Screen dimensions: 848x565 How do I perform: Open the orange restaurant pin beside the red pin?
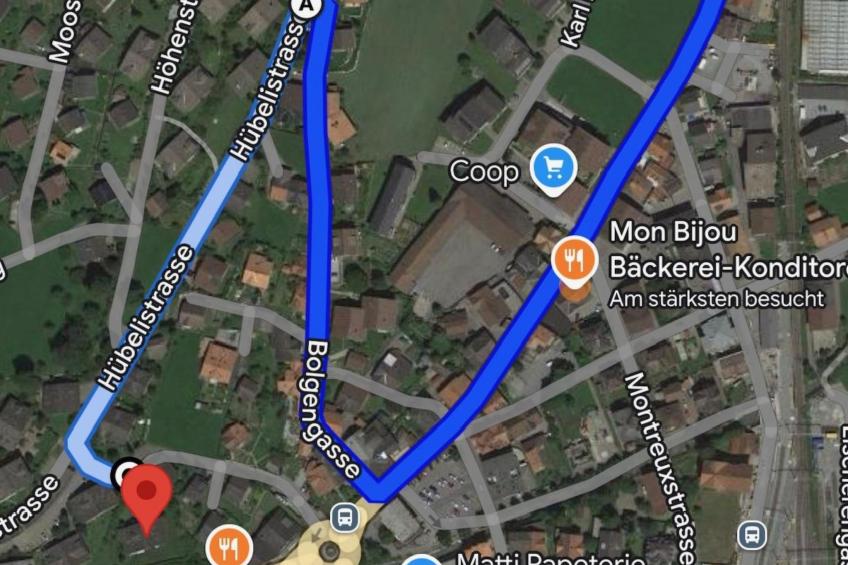click(229, 546)
